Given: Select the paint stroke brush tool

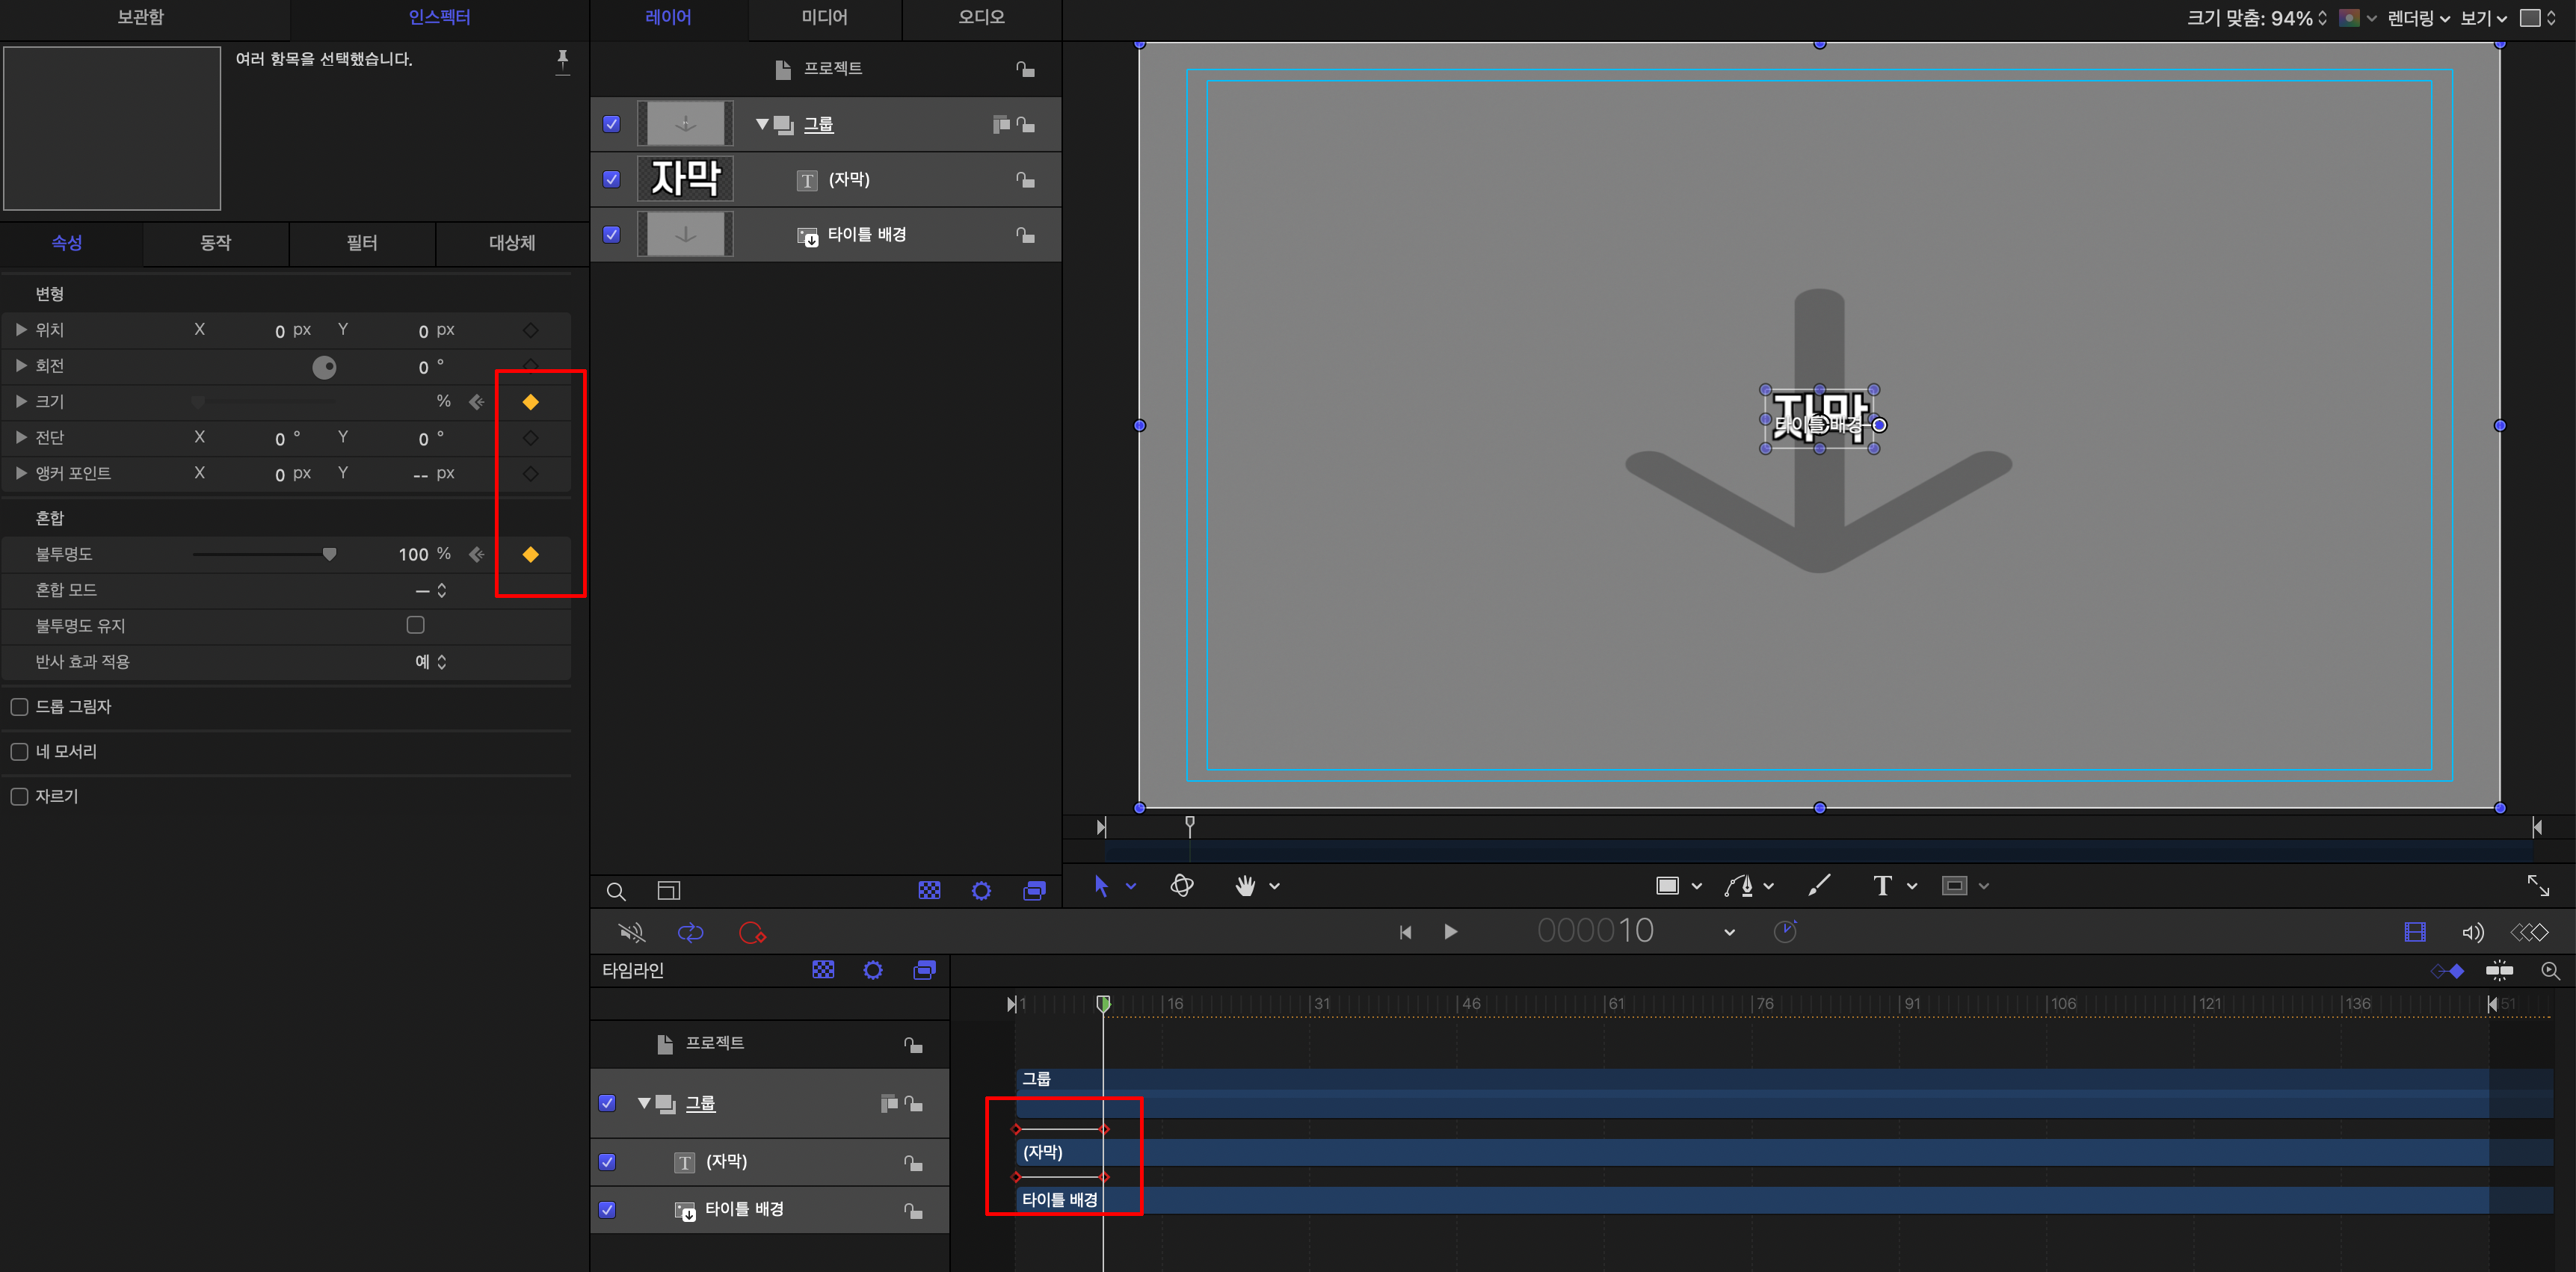Looking at the screenshot, I should pos(1819,886).
